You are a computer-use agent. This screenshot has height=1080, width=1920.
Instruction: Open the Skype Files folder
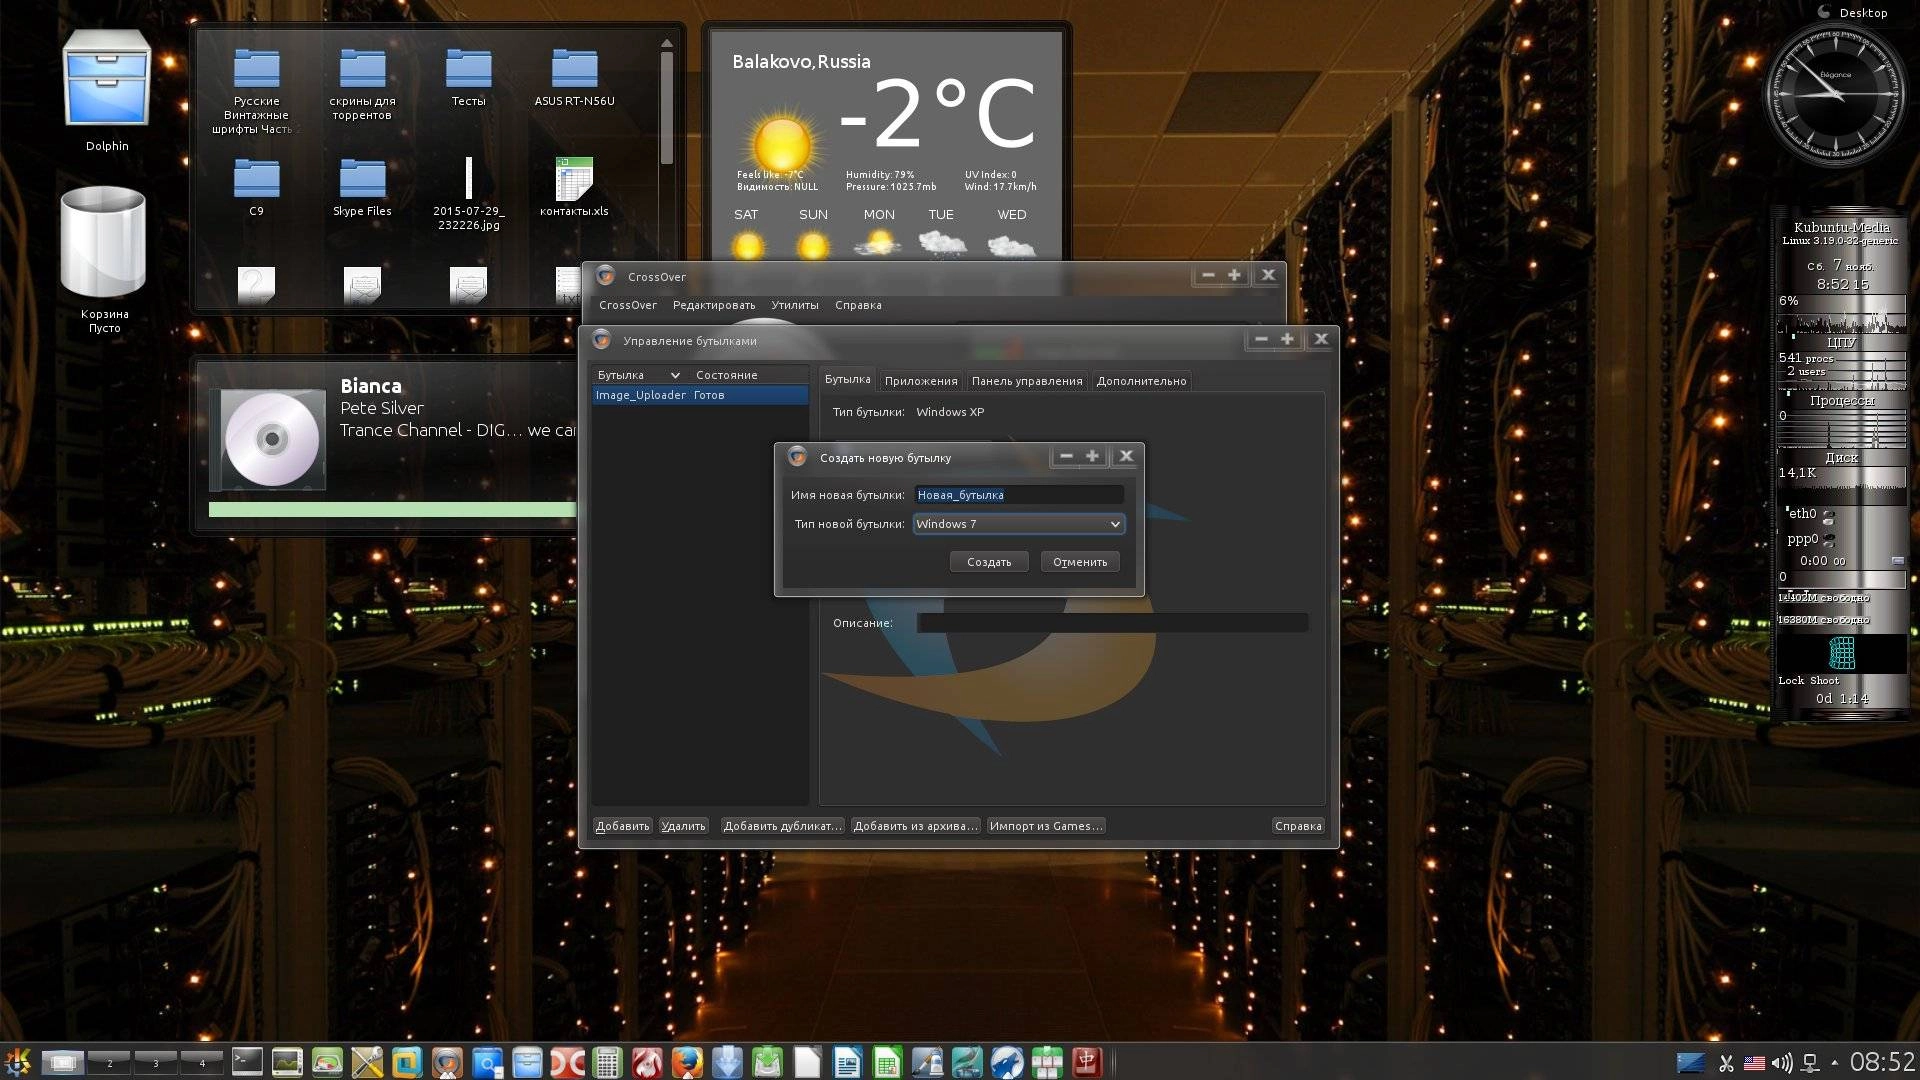click(x=362, y=187)
